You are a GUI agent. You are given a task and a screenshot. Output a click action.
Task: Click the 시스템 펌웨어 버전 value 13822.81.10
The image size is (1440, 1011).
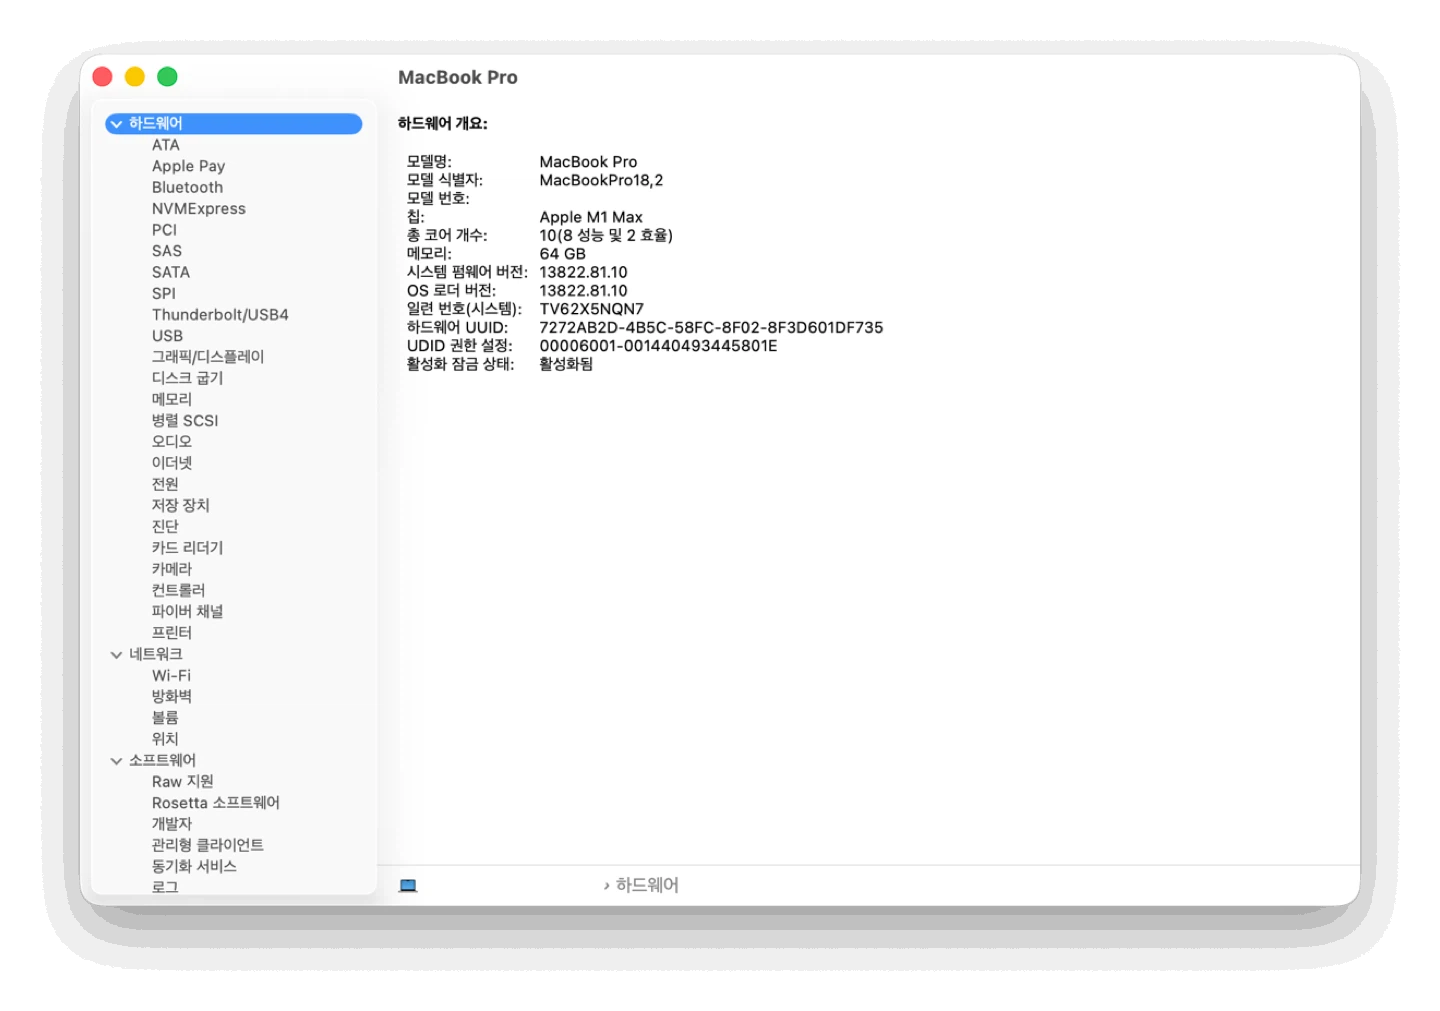[584, 272]
